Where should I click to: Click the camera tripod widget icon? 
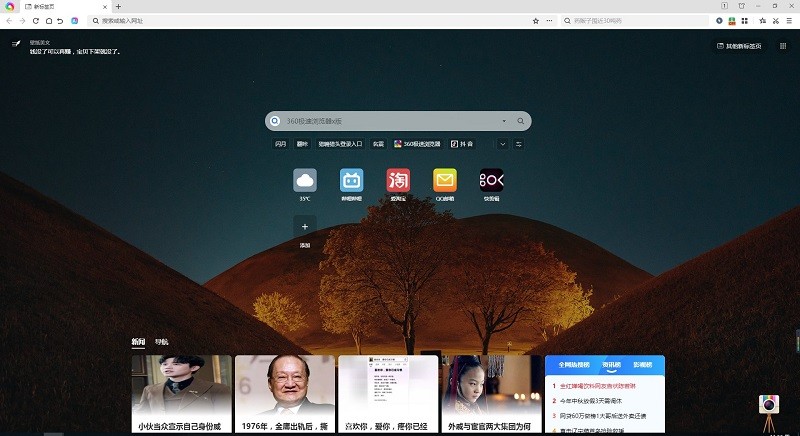(x=769, y=413)
